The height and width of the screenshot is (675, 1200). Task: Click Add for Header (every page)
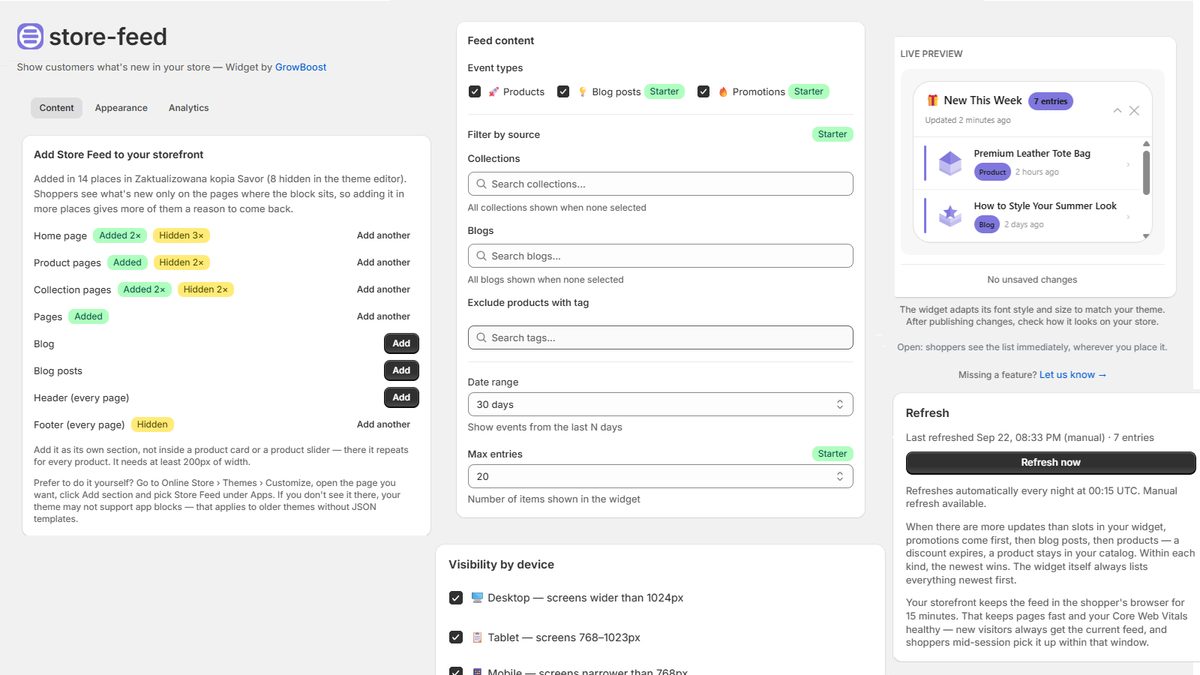(x=401, y=397)
